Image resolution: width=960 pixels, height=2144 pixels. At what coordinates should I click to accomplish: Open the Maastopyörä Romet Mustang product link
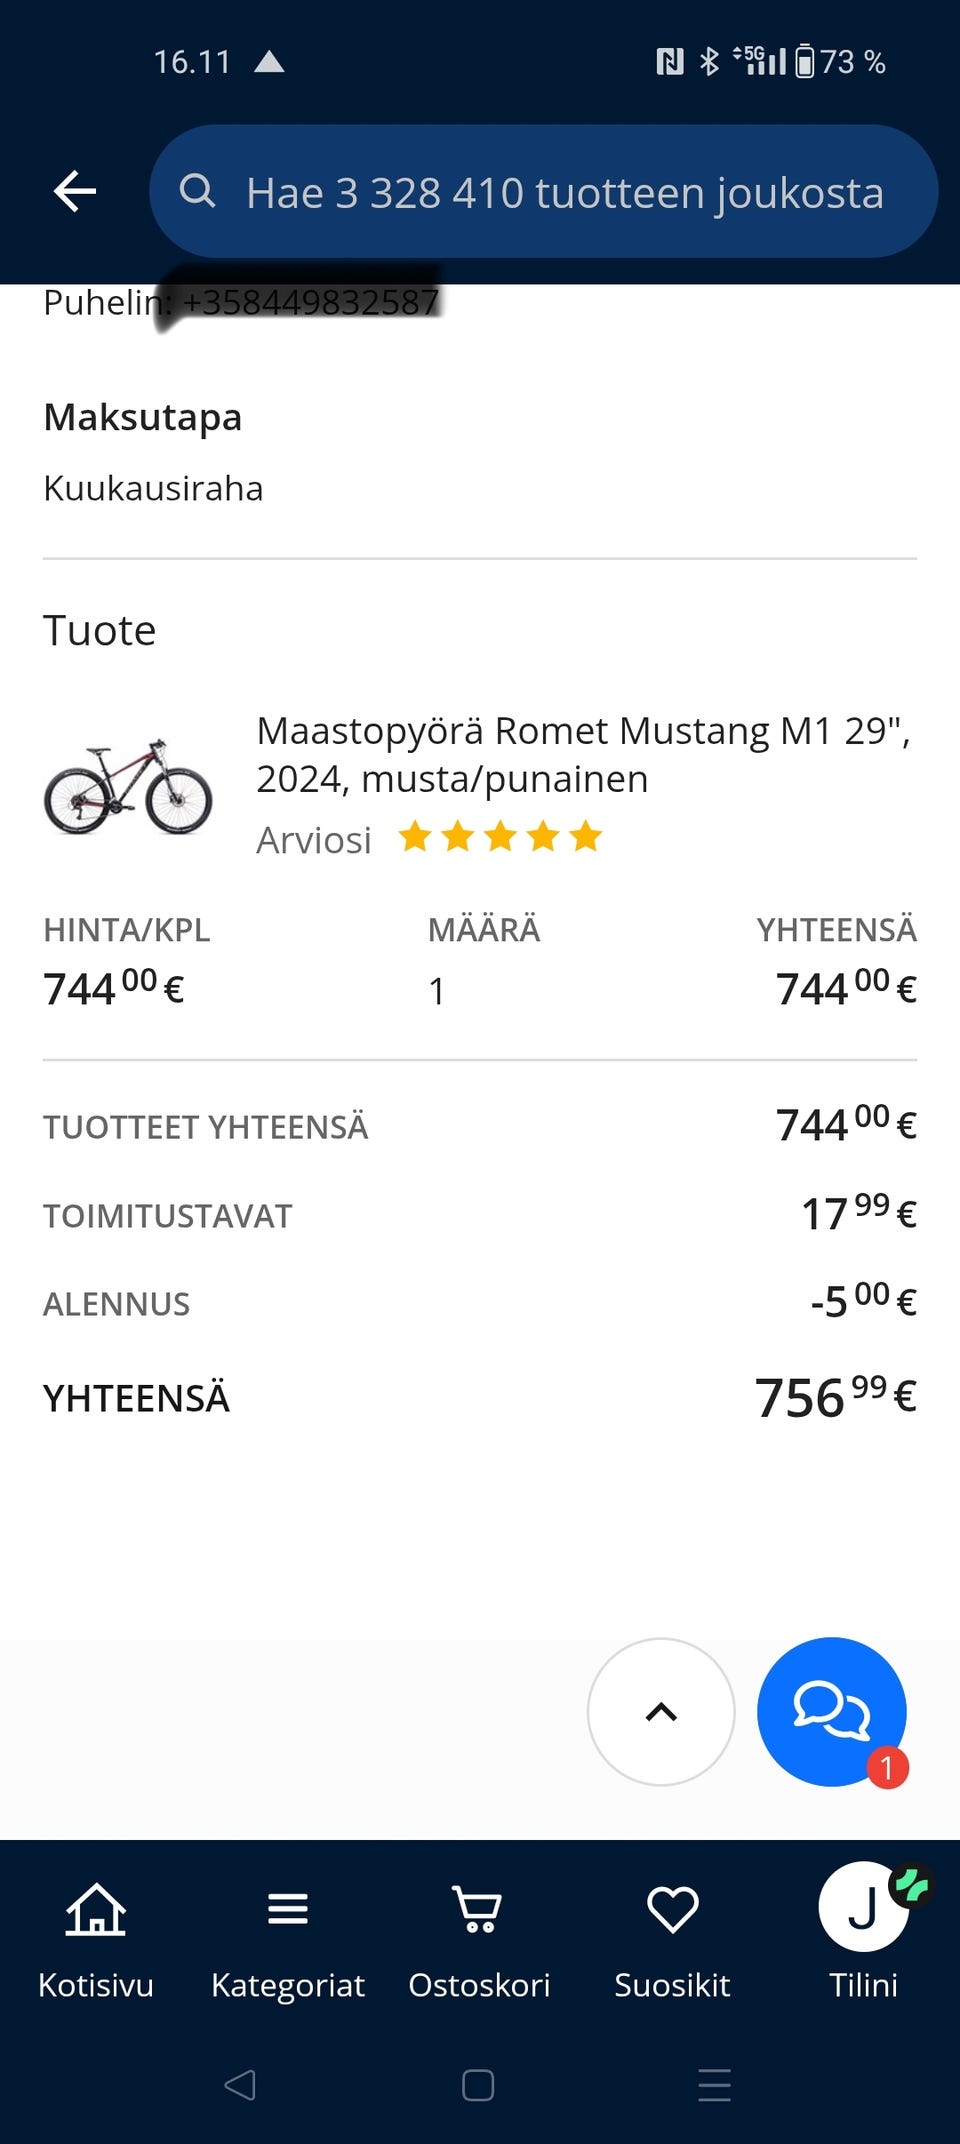(x=582, y=754)
